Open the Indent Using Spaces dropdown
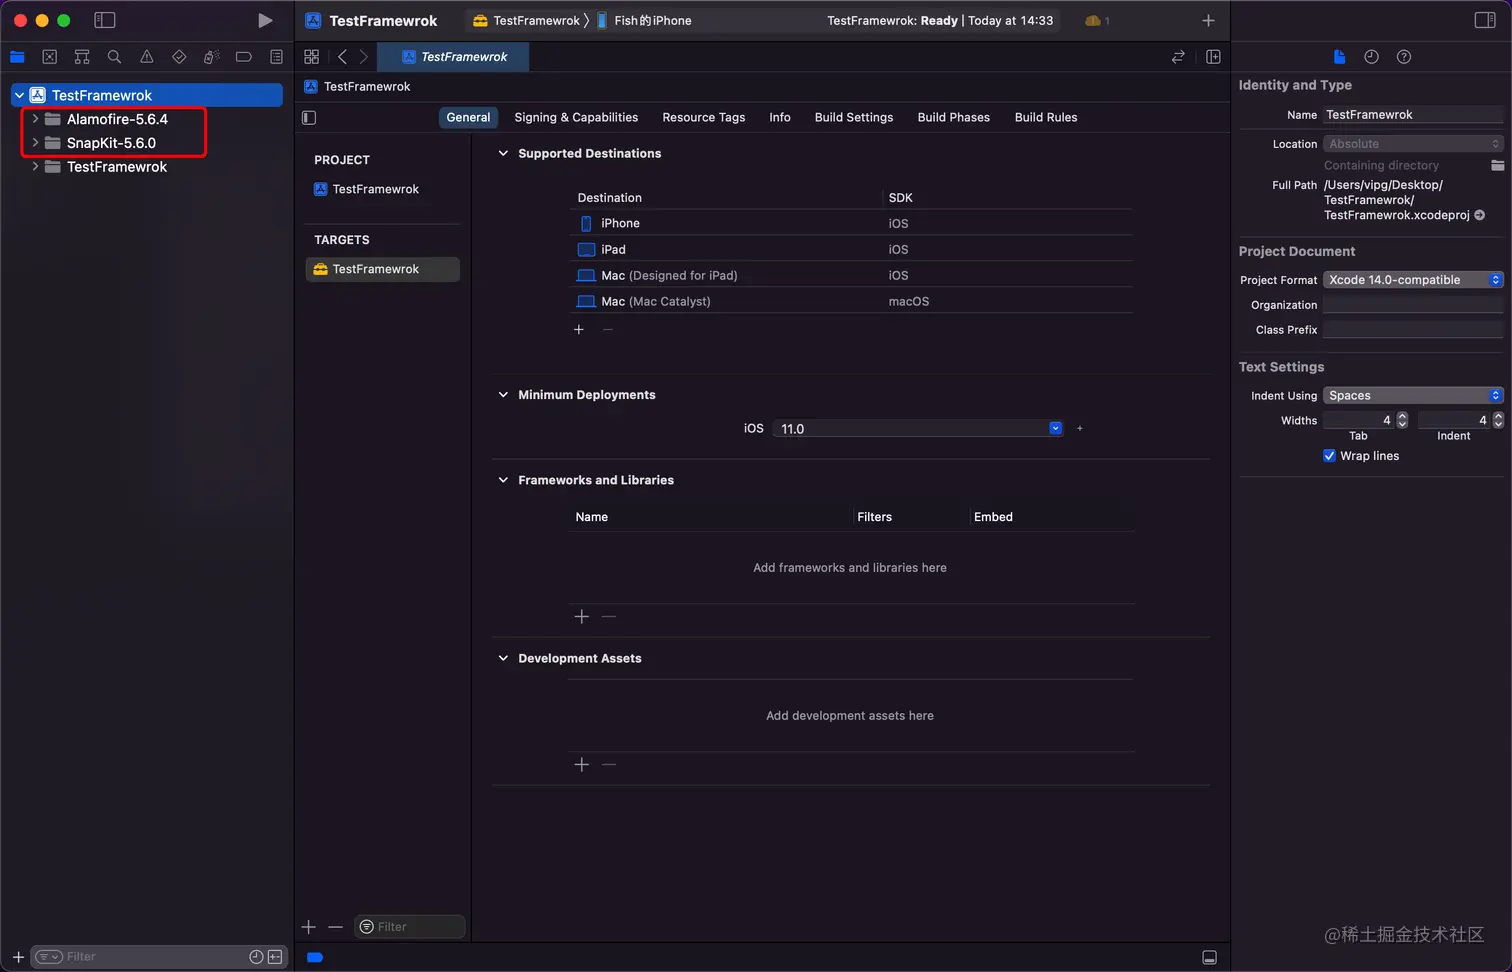Viewport: 1512px width, 972px height. point(1413,395)
